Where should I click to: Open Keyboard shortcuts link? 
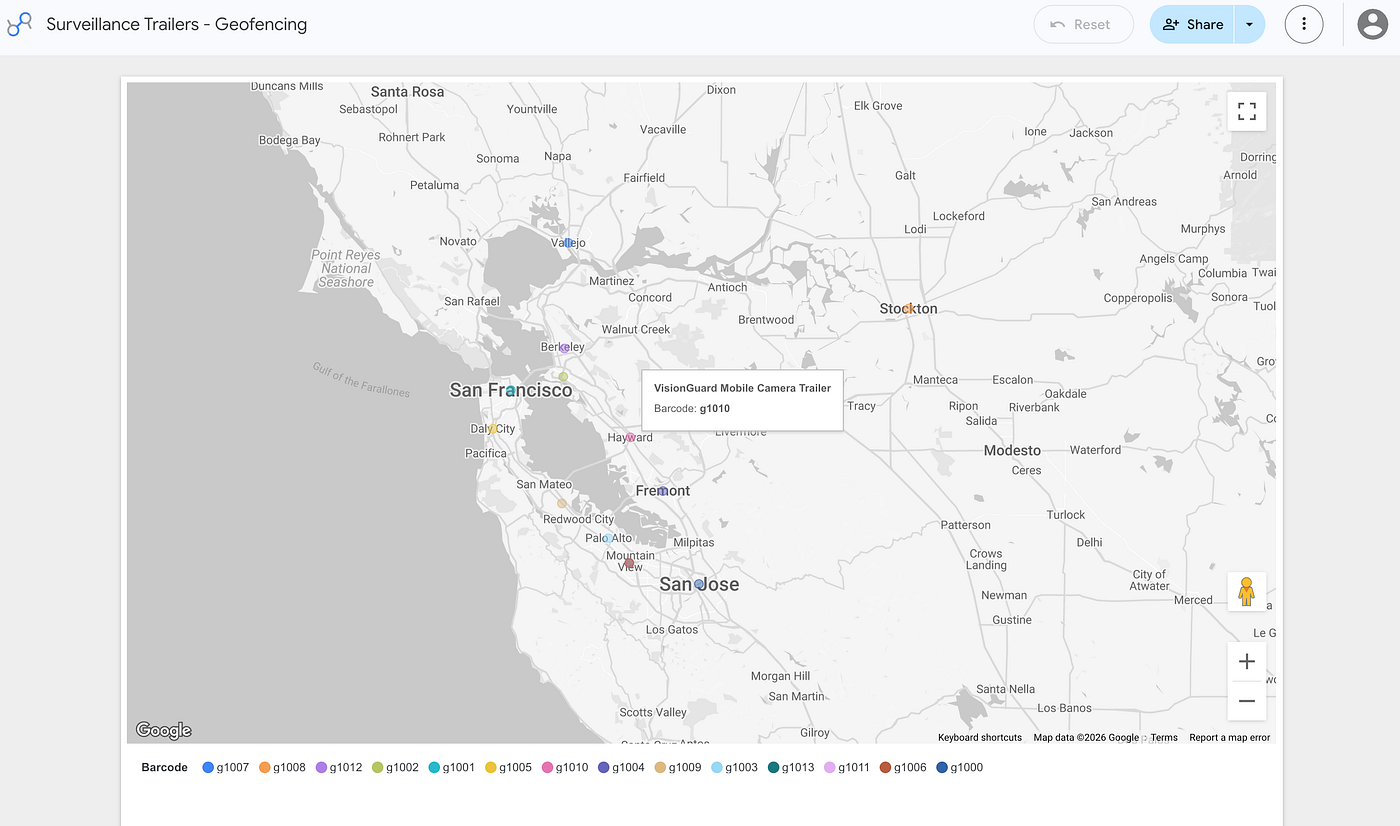[980, 738]
